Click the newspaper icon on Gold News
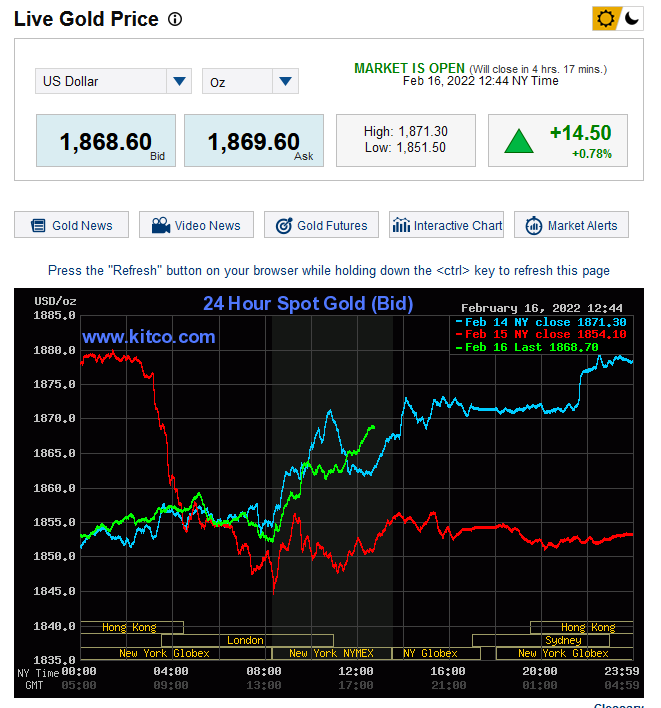Screen dimensions: 661x708 pyautogui.click(x=38, y=225)
